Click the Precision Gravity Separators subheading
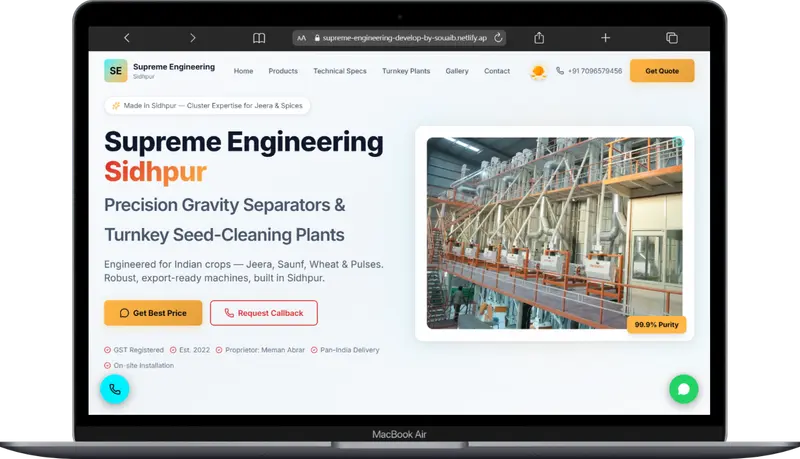 click(225, 205)
